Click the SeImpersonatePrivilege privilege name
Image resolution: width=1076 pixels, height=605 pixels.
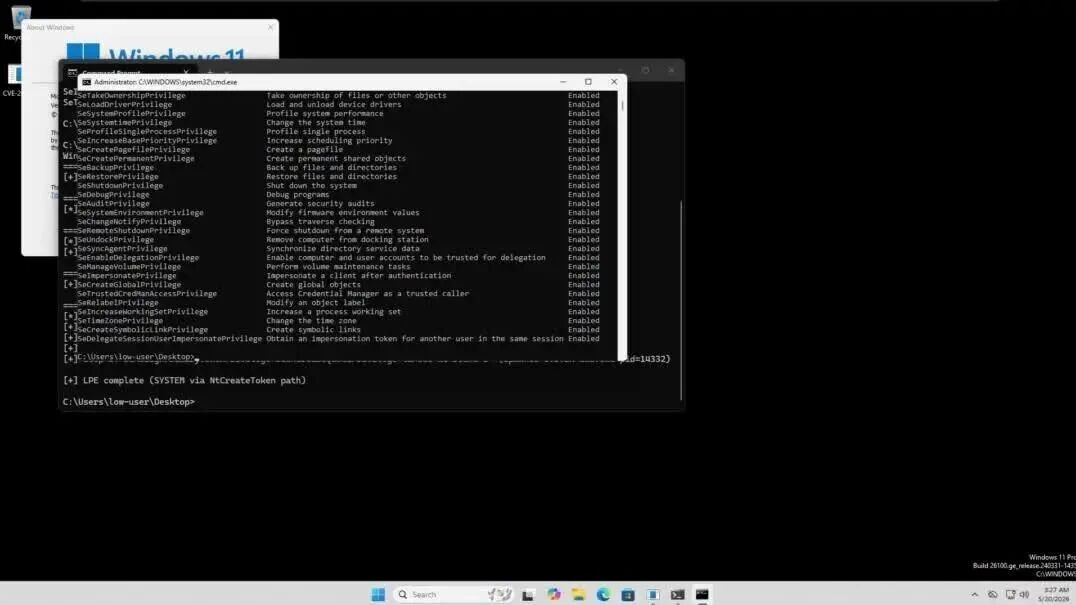[x=126, y=276]
